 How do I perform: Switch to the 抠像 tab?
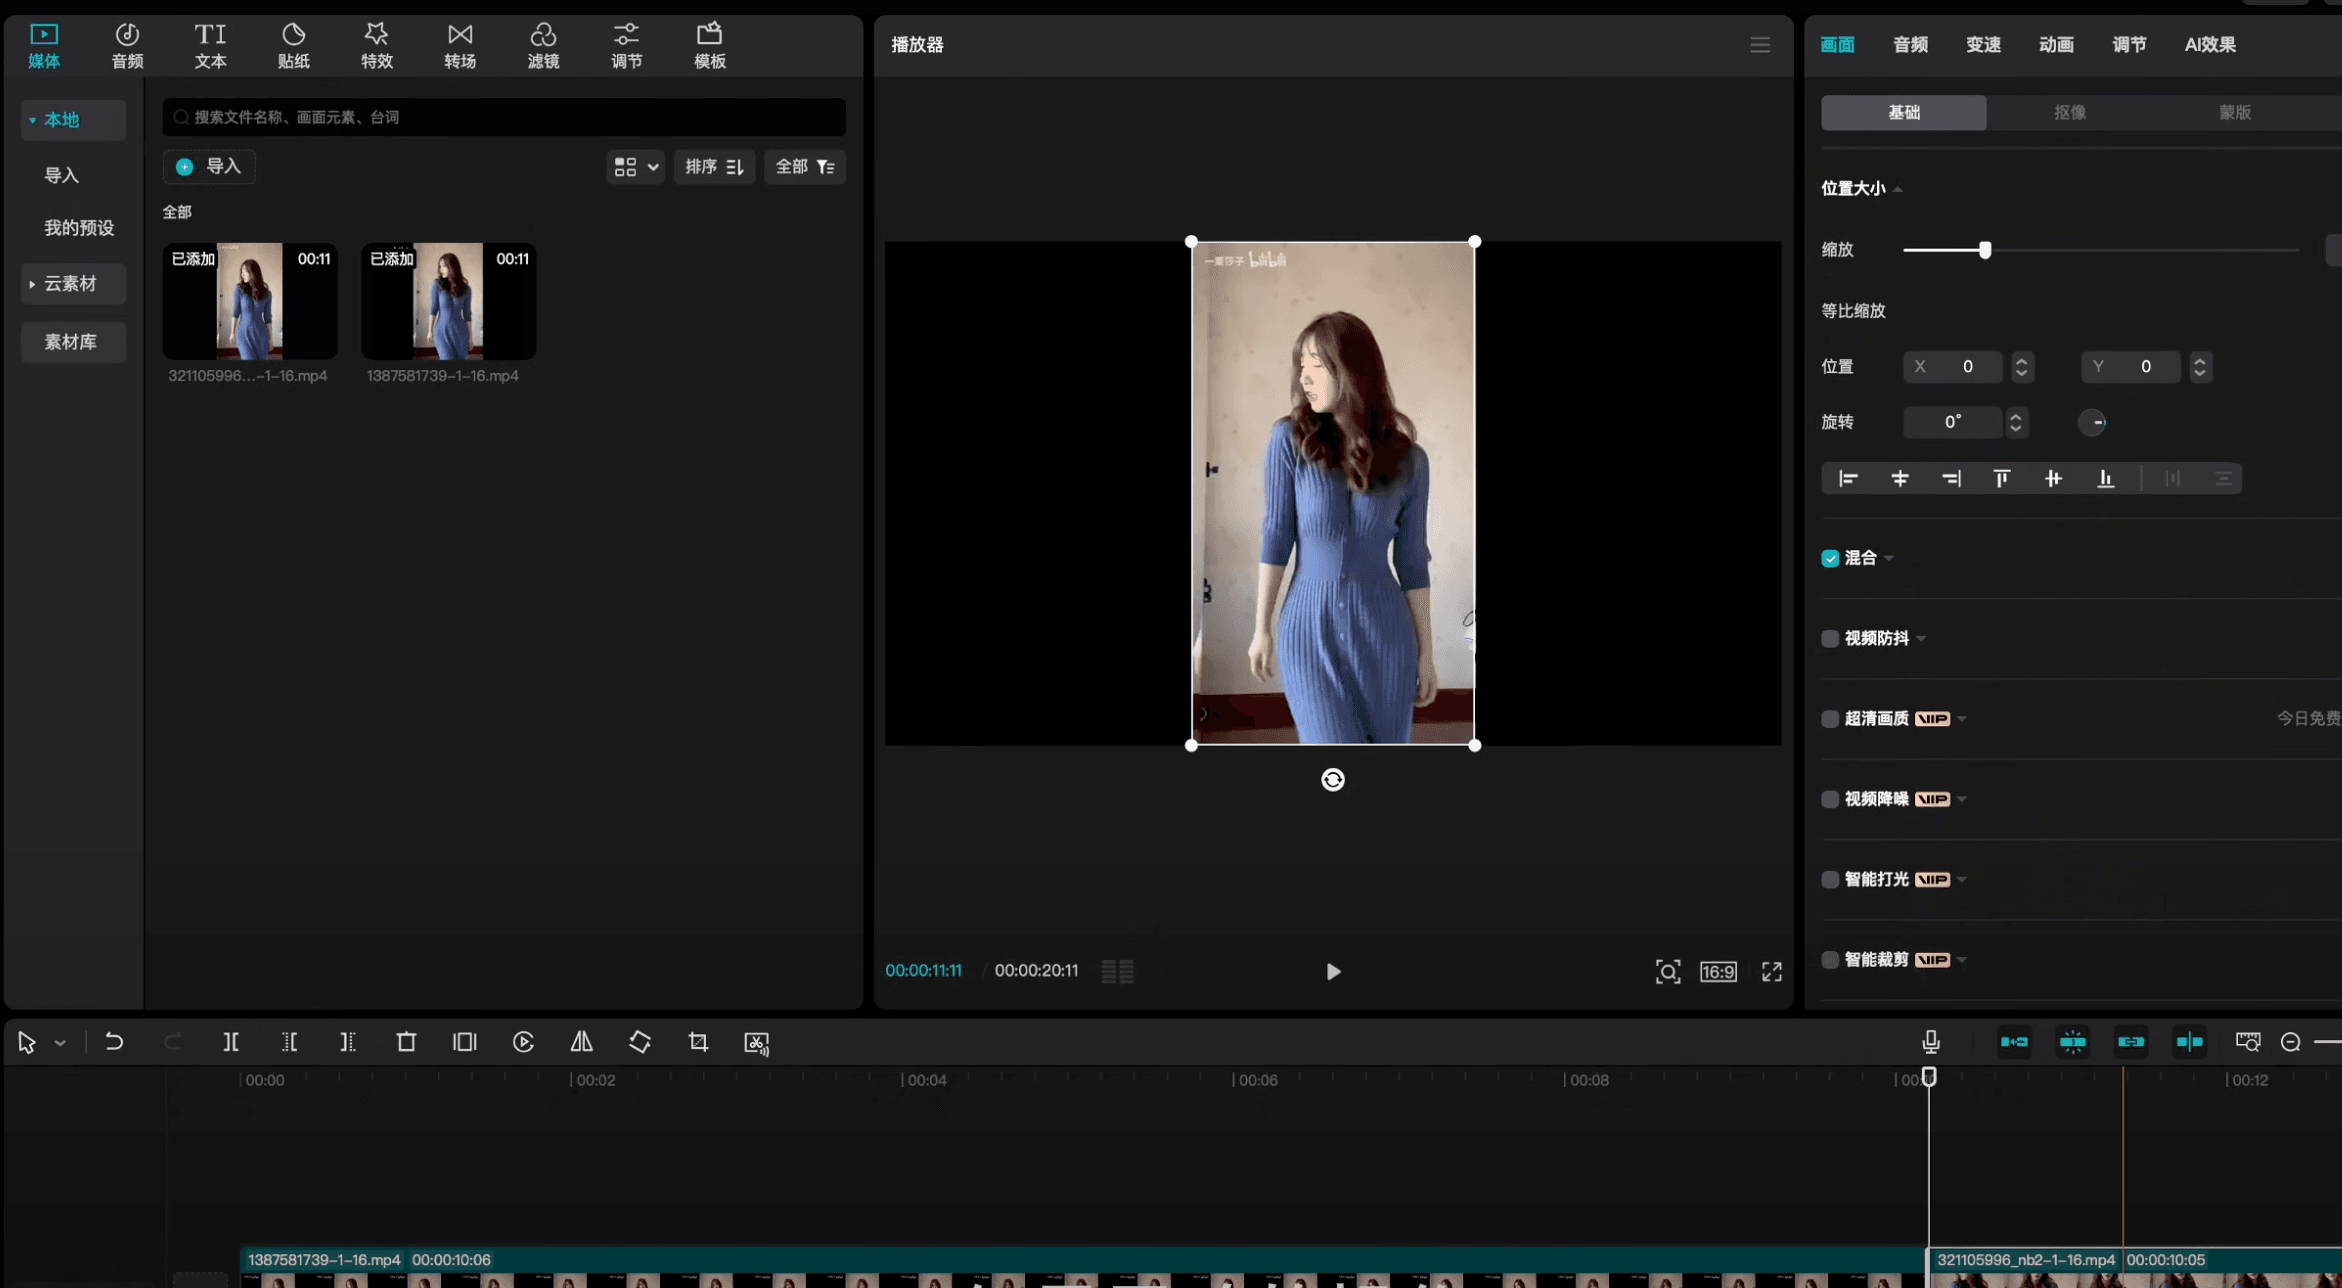click(2069, 112)
